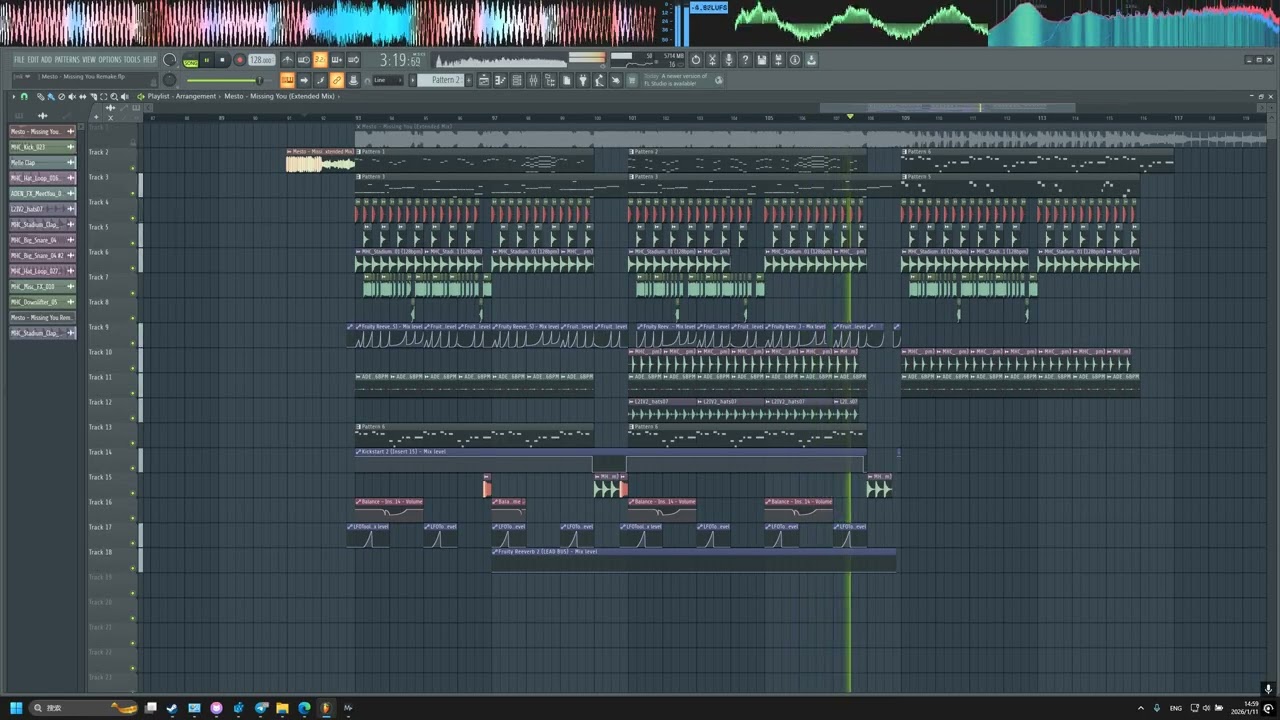Open the playlist options arrow menu

tap(13, 96)
